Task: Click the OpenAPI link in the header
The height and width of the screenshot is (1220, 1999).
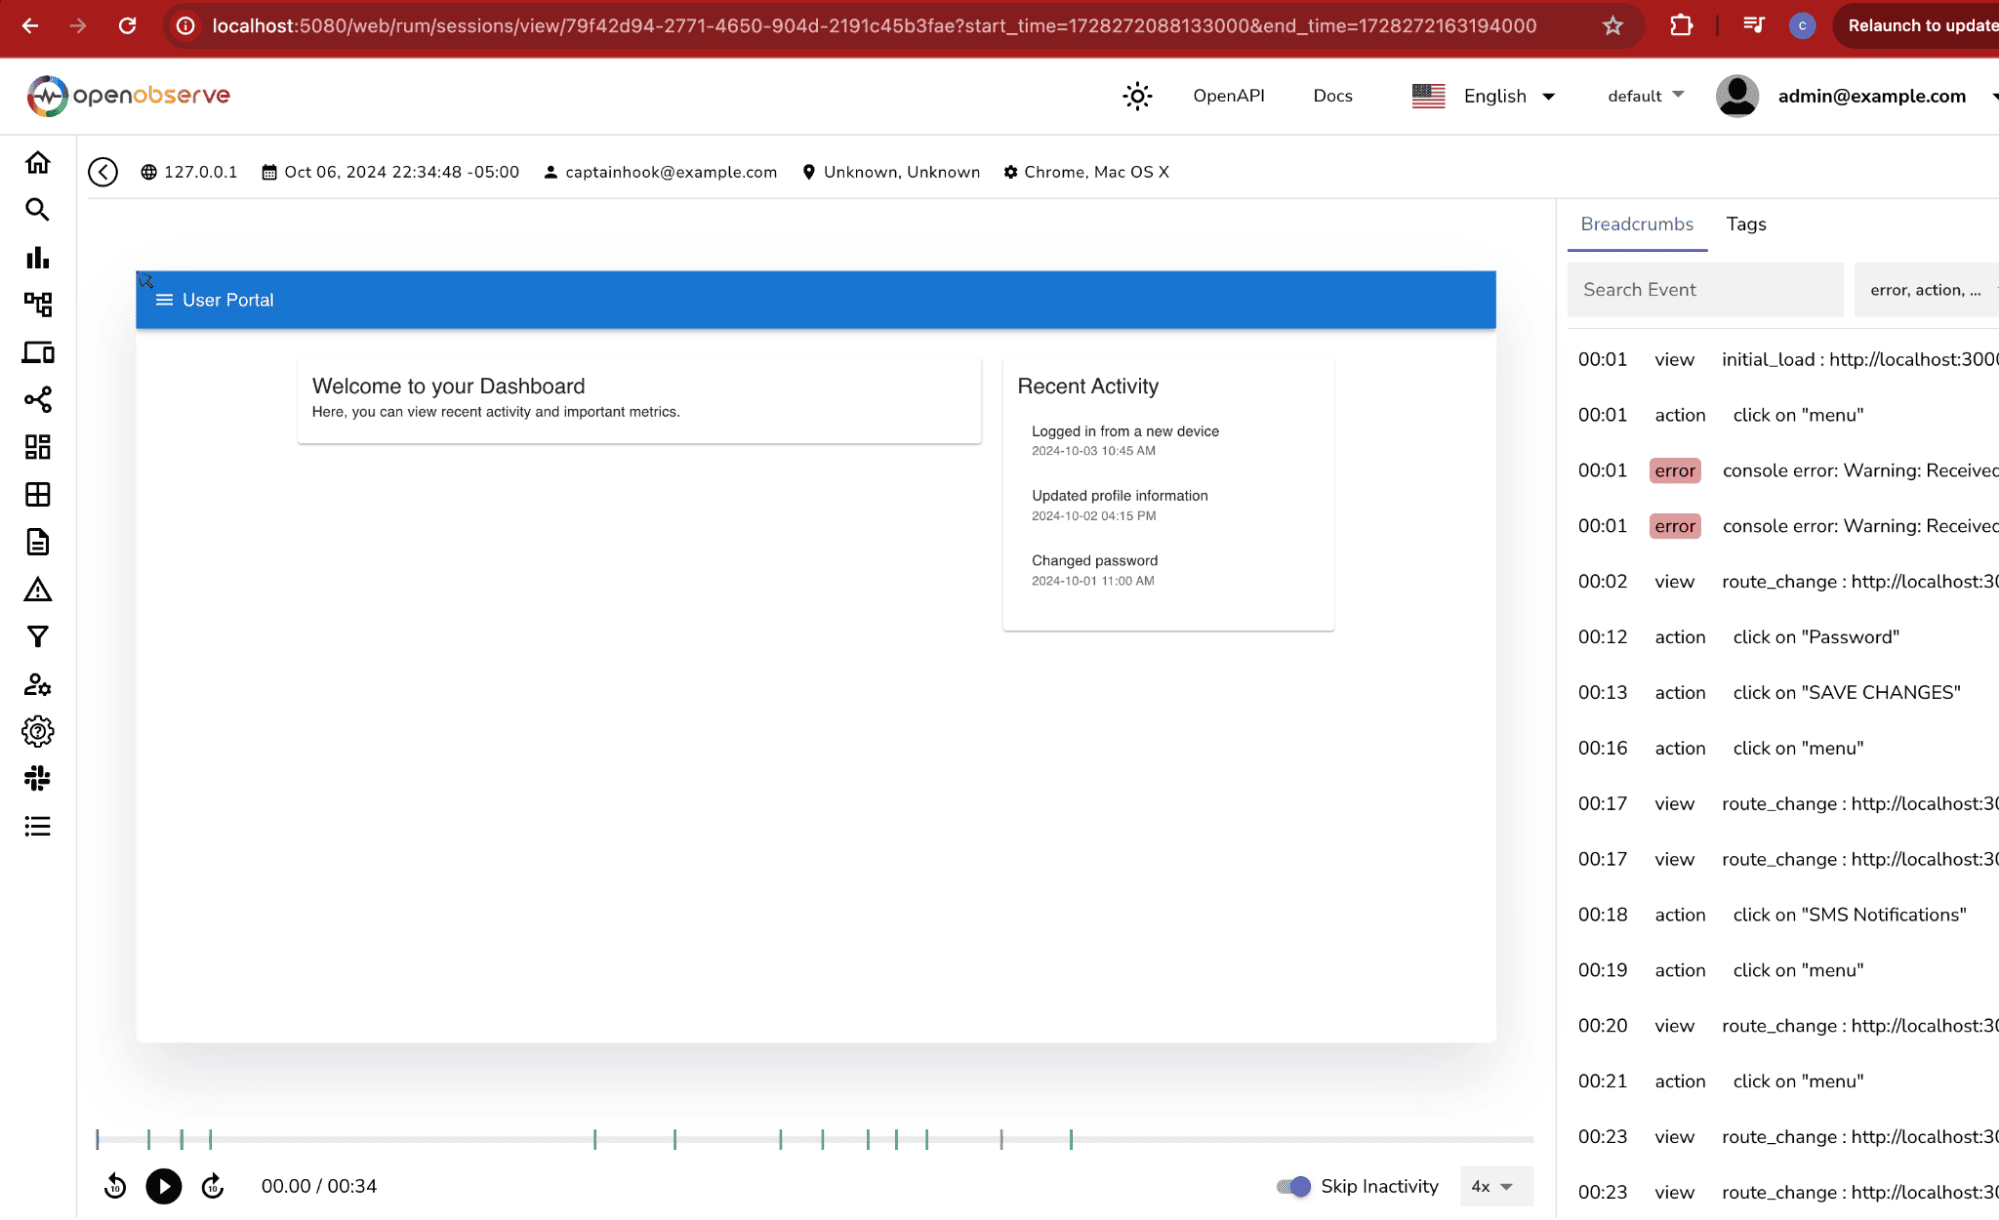Action: click(x=1228, y=95)
